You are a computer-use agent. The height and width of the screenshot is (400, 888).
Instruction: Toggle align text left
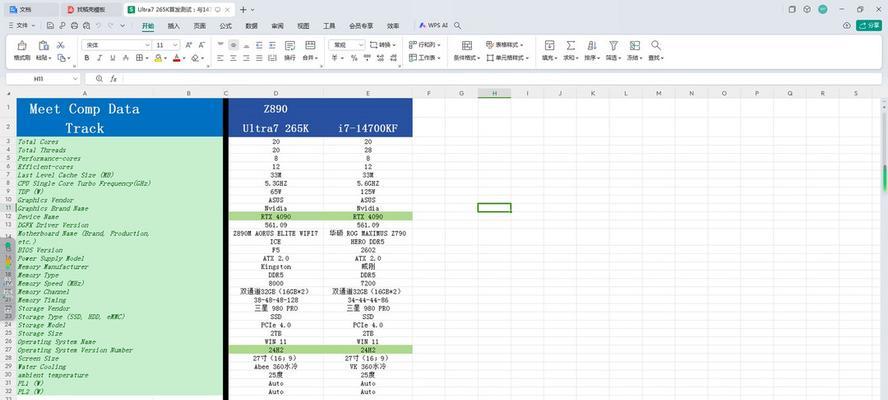coord(220,58)
